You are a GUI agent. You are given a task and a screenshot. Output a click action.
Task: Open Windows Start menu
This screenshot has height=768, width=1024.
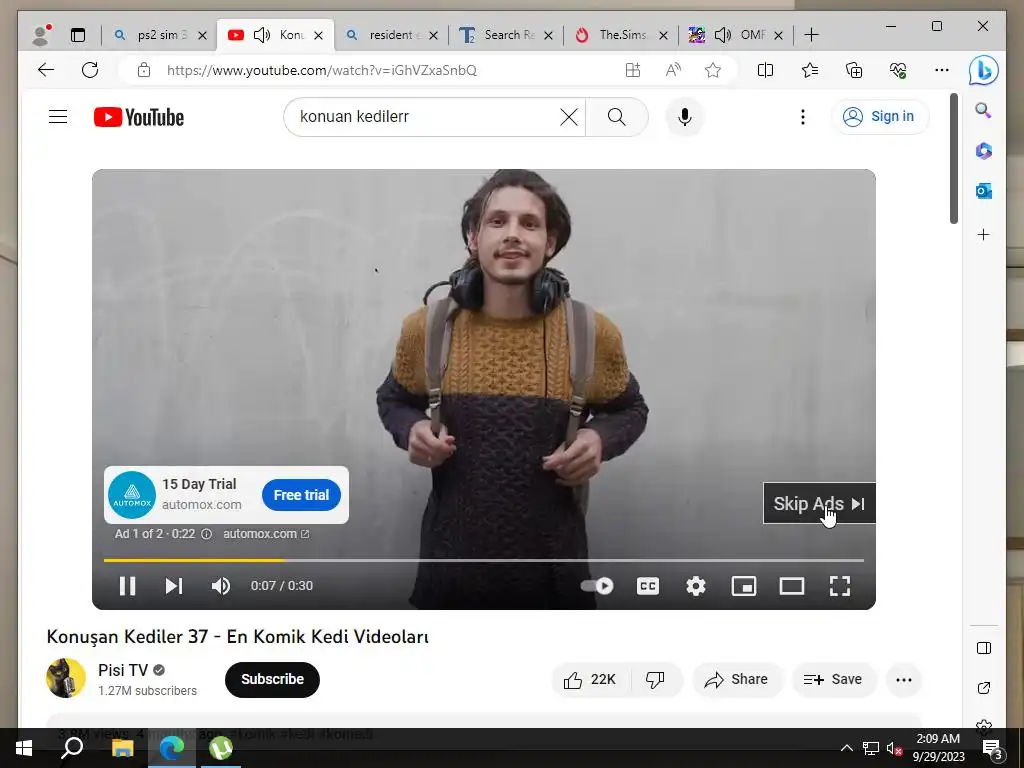click(24, 748)
